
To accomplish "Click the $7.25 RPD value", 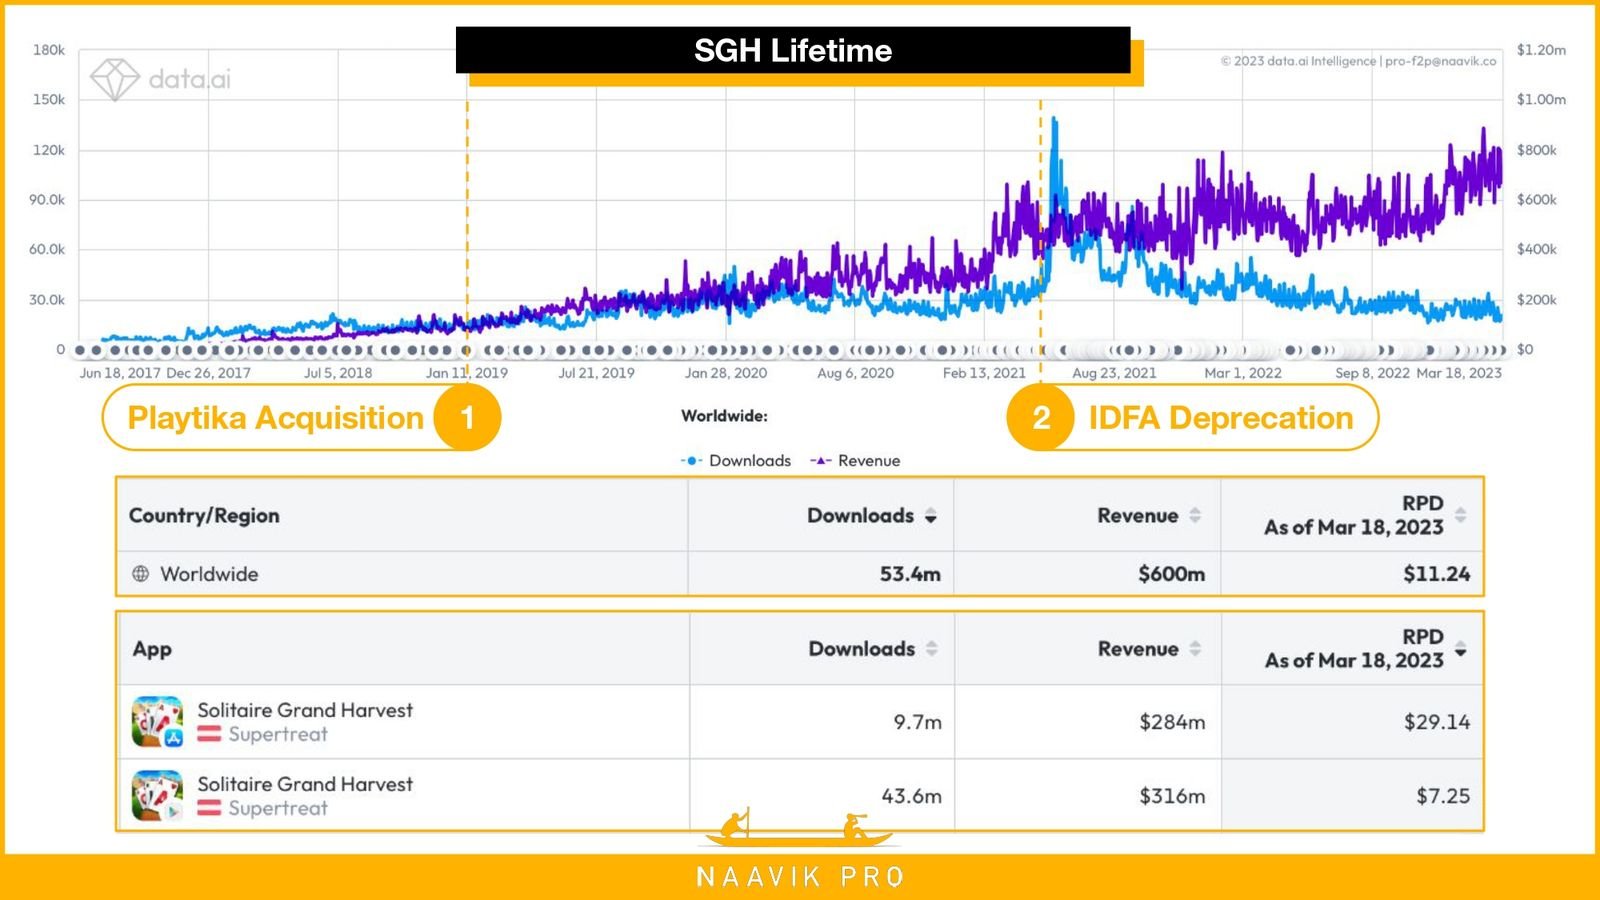I will [1443, 796].
